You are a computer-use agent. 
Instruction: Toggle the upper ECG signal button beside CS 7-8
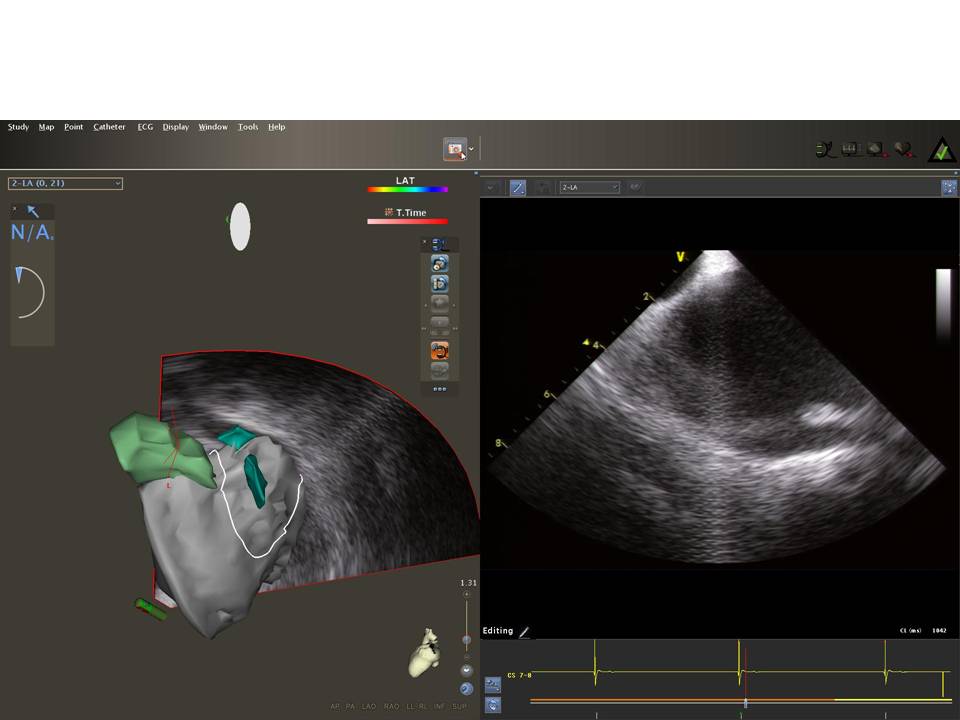pos(493,685)
